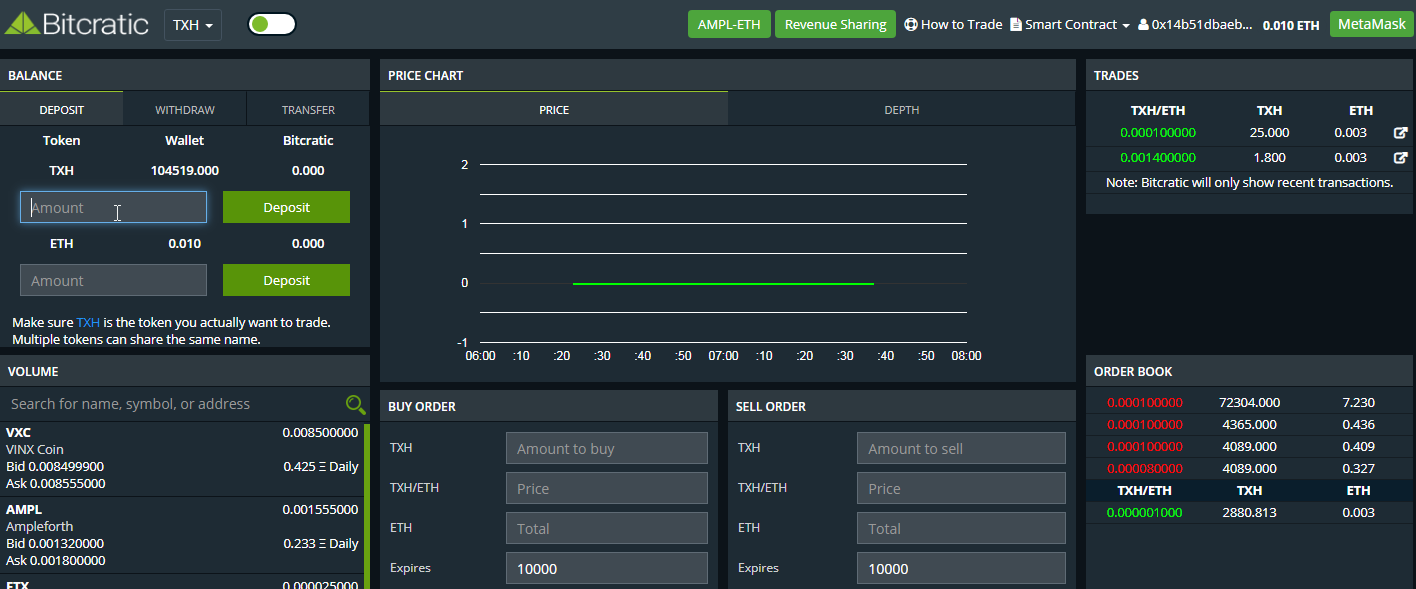
Task: Select sell order priced 0.000080000
Action: coord(1250,468)
